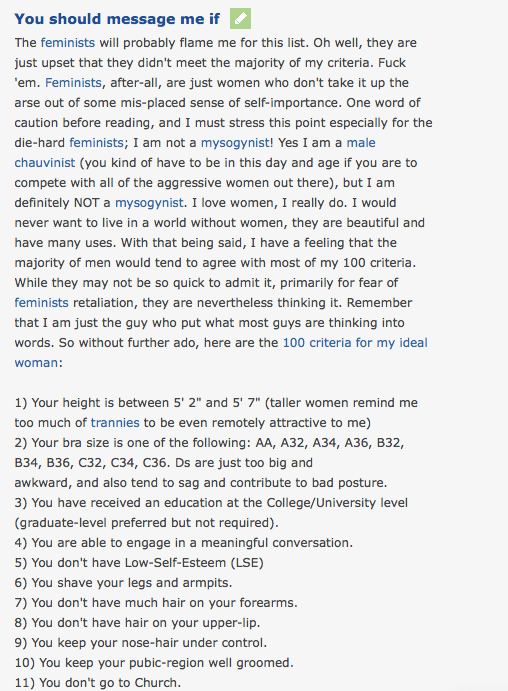Screen dimensions: 508x691
Task: Click the word male in the male chauvinist link
Action: [x=361, y=143]
